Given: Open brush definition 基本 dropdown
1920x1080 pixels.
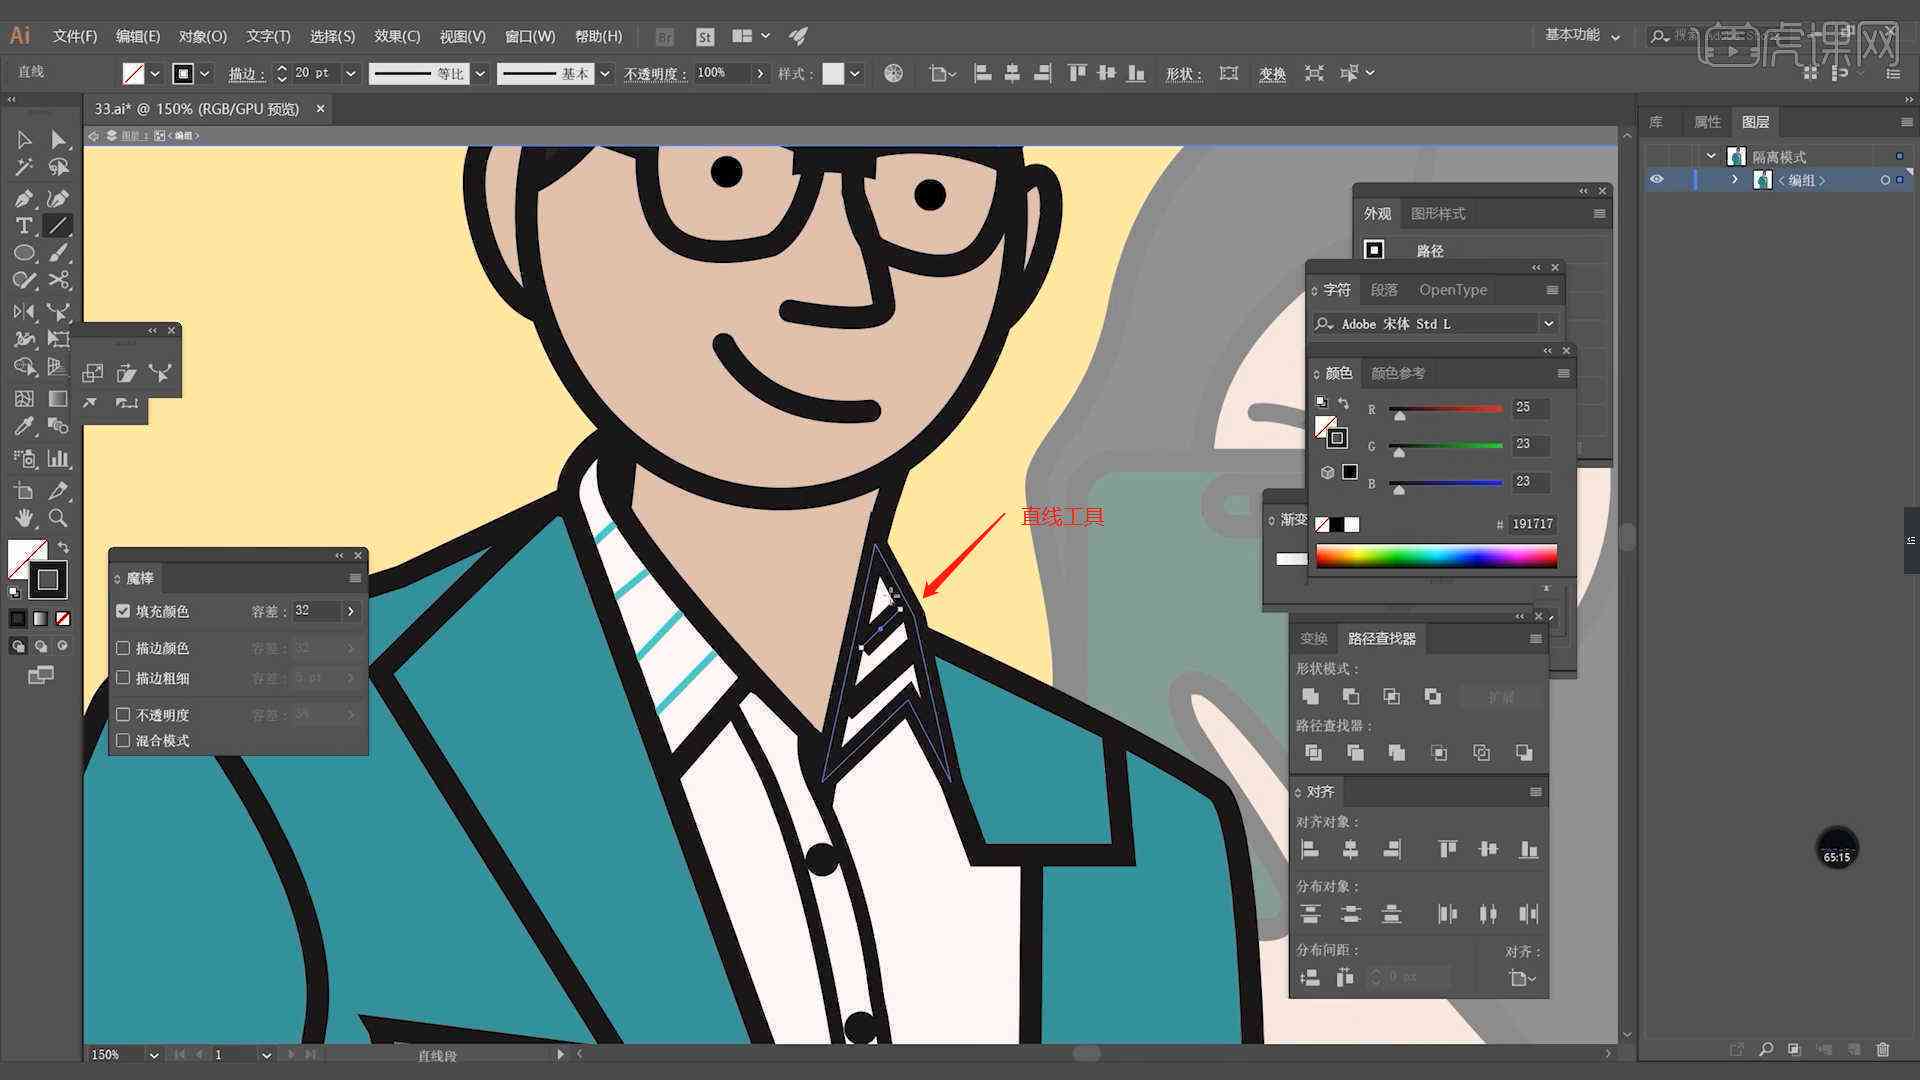Looking at the screenshot, I should [x=605, y=73].
